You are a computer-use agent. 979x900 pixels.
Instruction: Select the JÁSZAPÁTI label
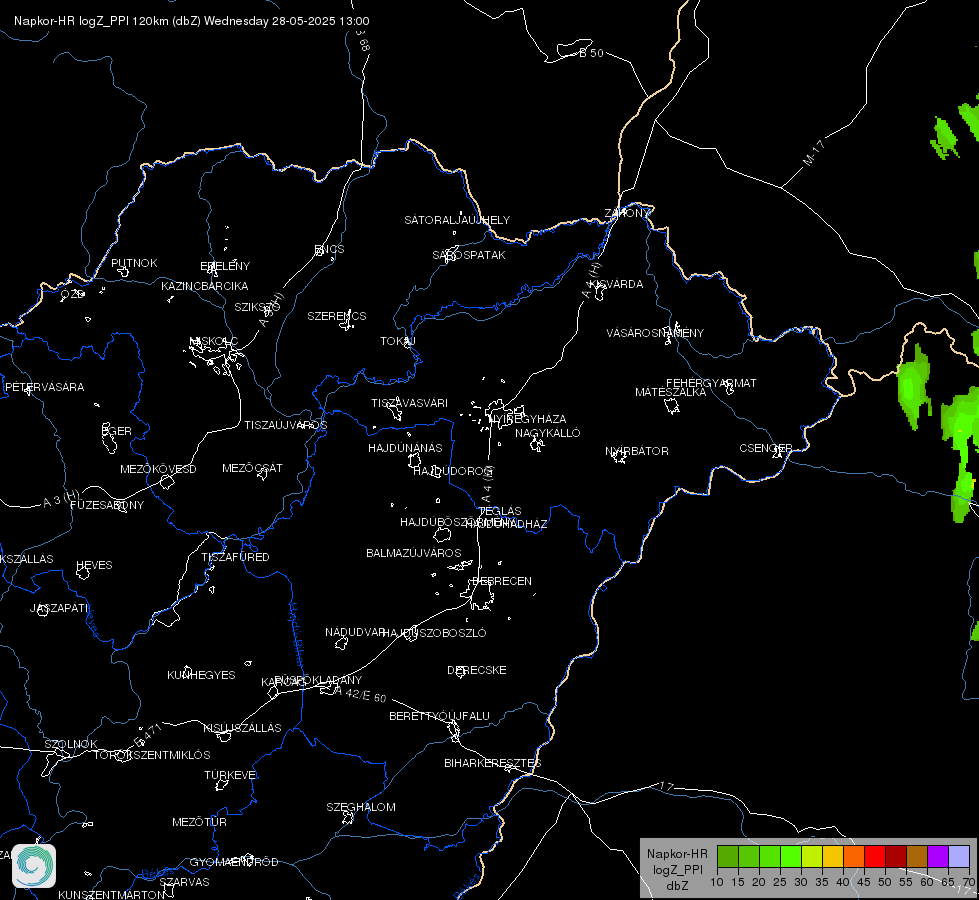pos(59,608)
